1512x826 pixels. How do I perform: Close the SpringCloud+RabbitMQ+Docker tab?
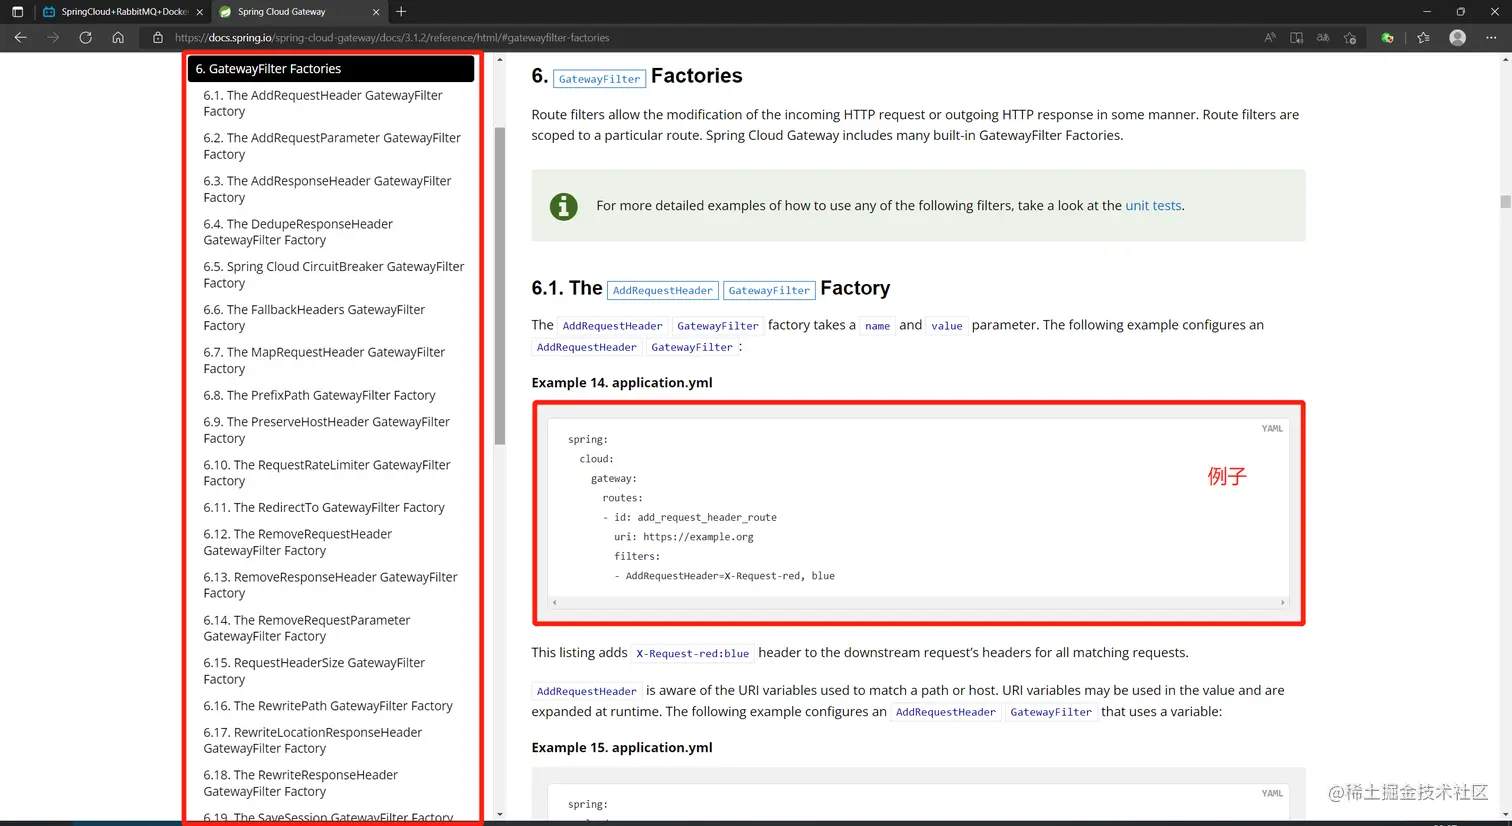click(200, 12)
